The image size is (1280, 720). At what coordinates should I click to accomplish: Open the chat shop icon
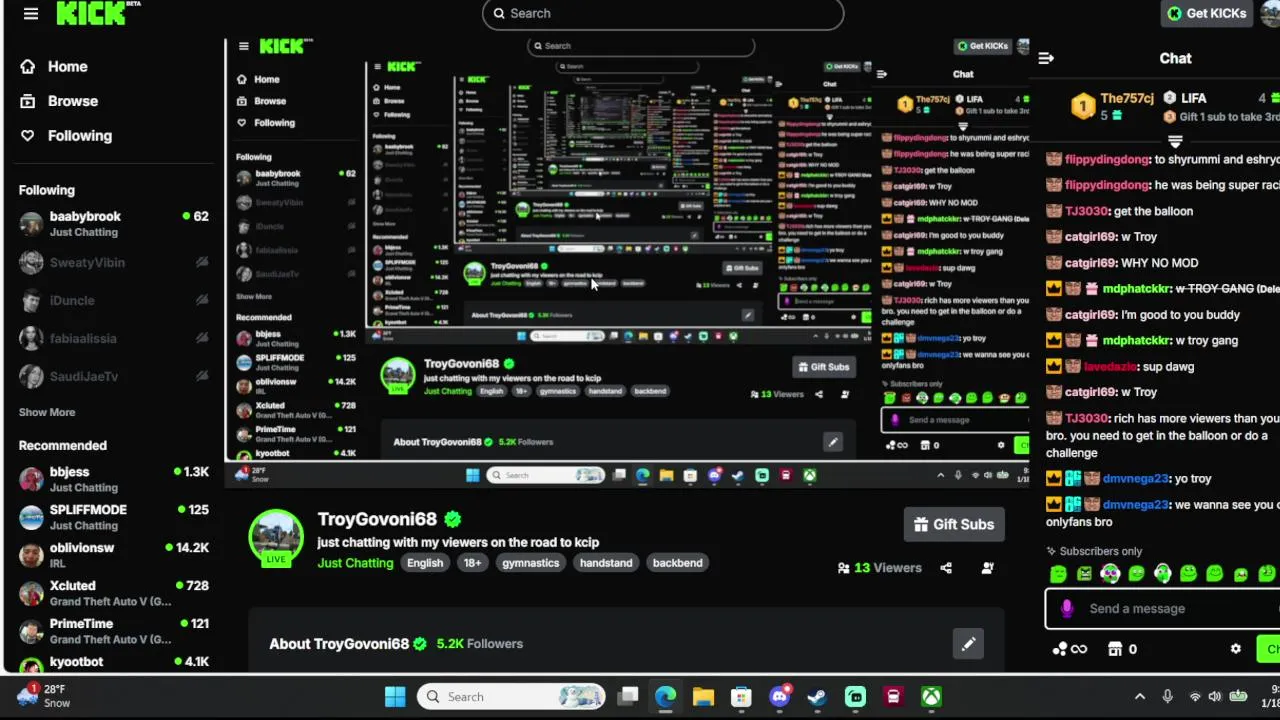click(1115, 649)
